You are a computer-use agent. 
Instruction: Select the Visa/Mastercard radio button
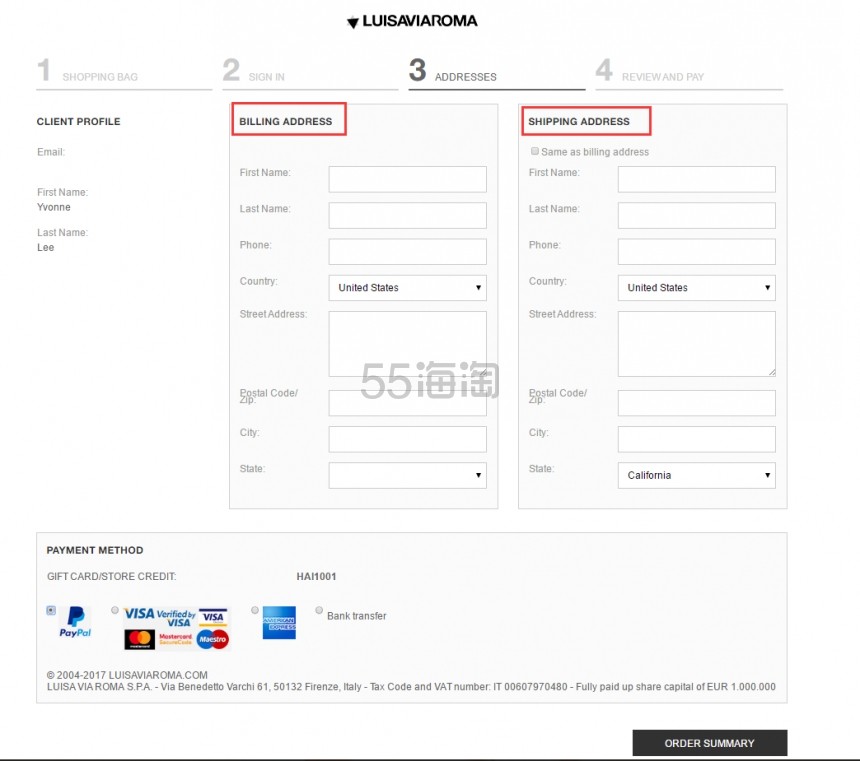tap(115, 610)
